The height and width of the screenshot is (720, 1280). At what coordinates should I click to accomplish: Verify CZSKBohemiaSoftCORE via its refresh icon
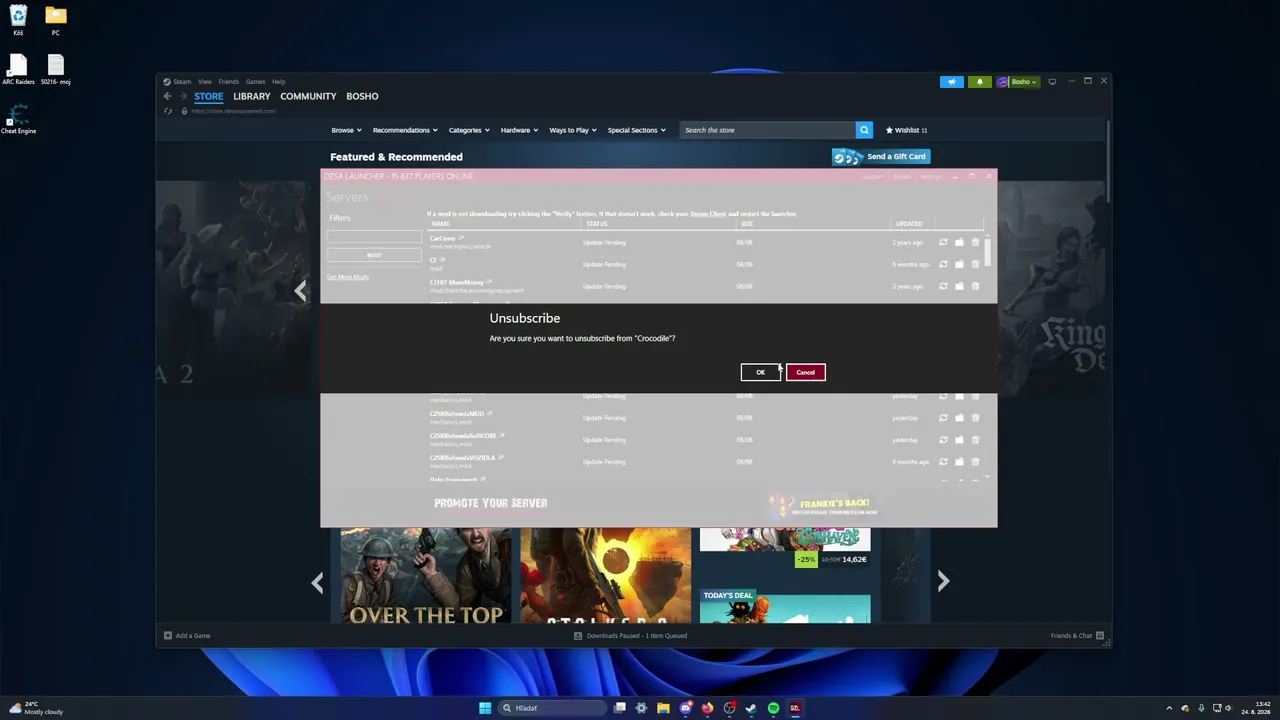pyautogui.click(x=943, y=440)
